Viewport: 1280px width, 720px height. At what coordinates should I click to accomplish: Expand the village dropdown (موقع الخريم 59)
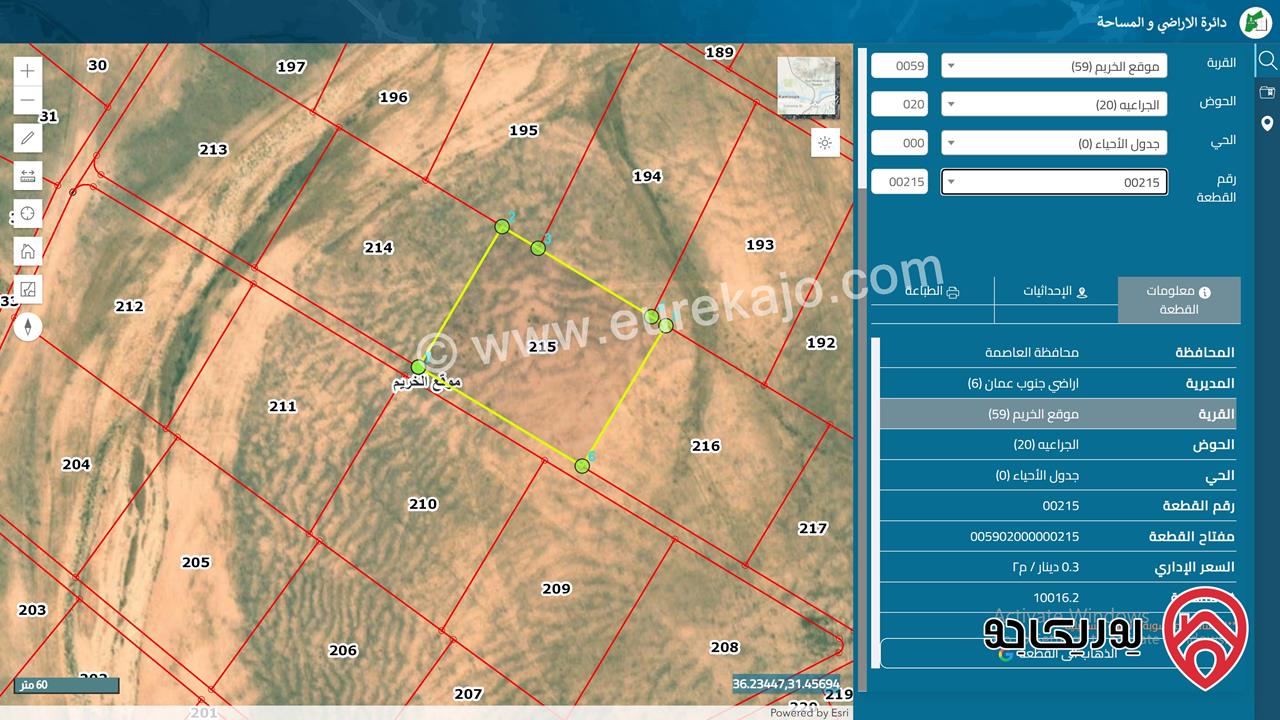1054,66
